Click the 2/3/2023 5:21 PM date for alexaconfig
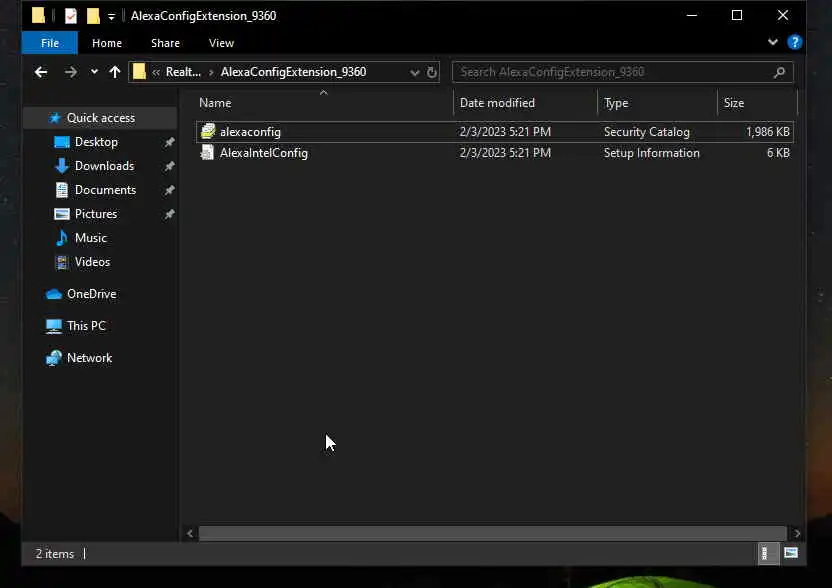 [x=505, y=132]
